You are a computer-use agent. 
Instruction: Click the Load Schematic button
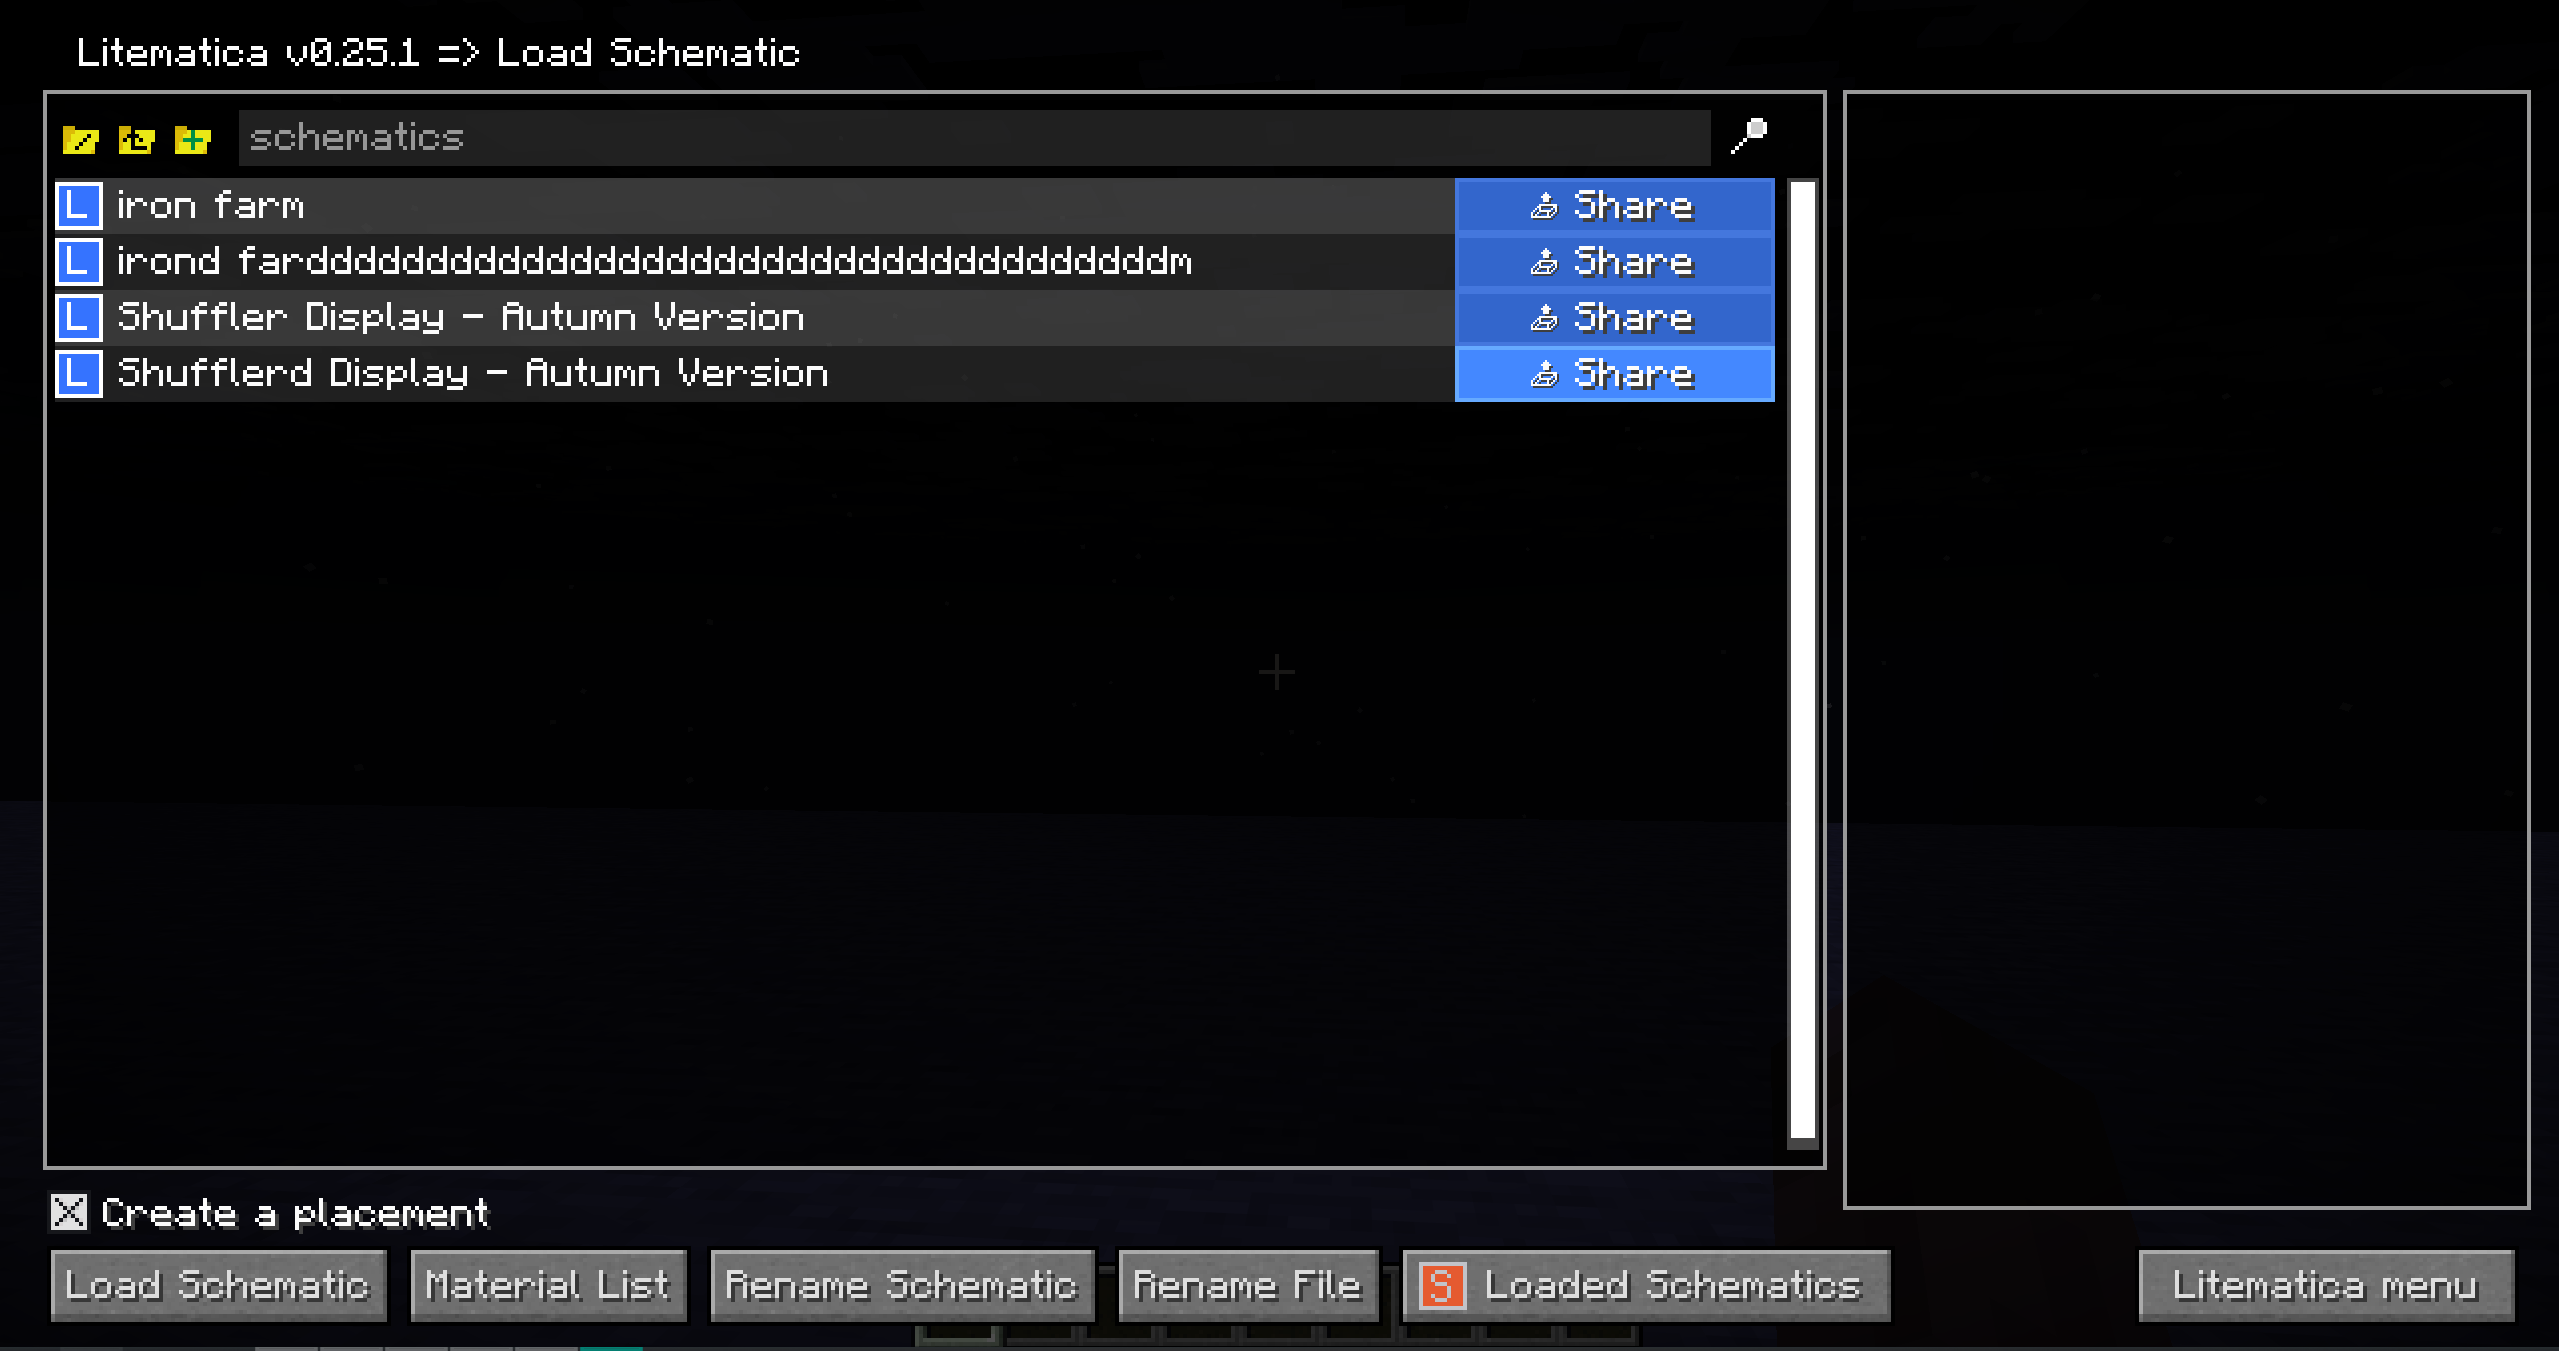(x=219, y=1285)
